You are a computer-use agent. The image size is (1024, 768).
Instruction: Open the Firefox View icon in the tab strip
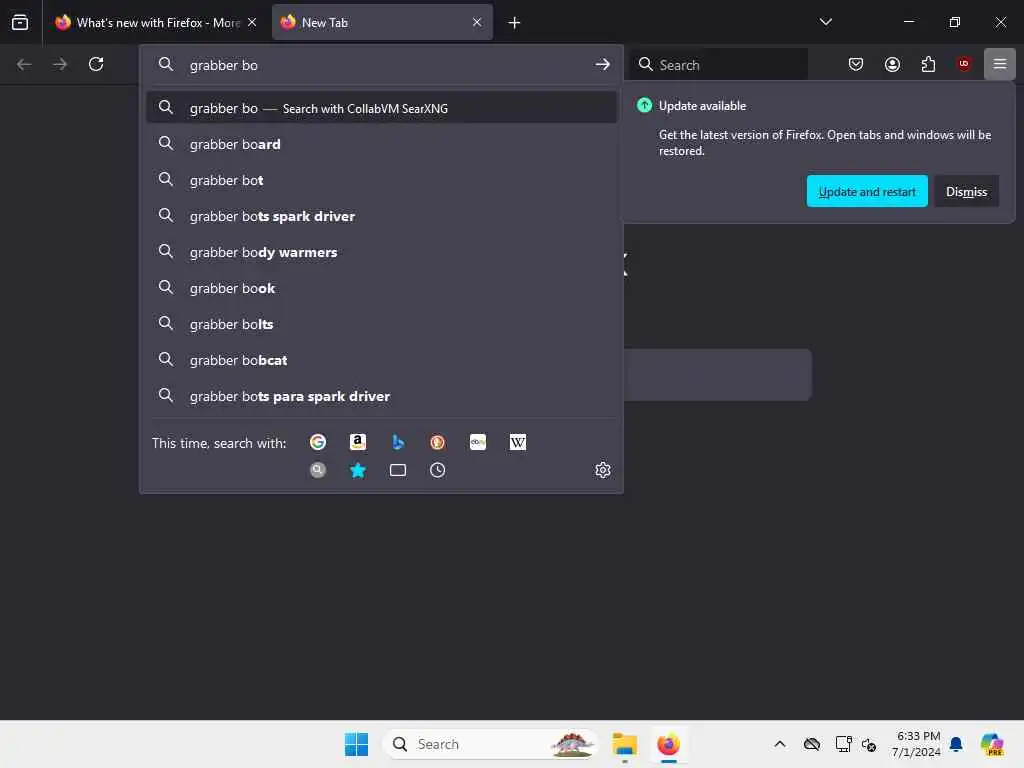coord(20,22)
